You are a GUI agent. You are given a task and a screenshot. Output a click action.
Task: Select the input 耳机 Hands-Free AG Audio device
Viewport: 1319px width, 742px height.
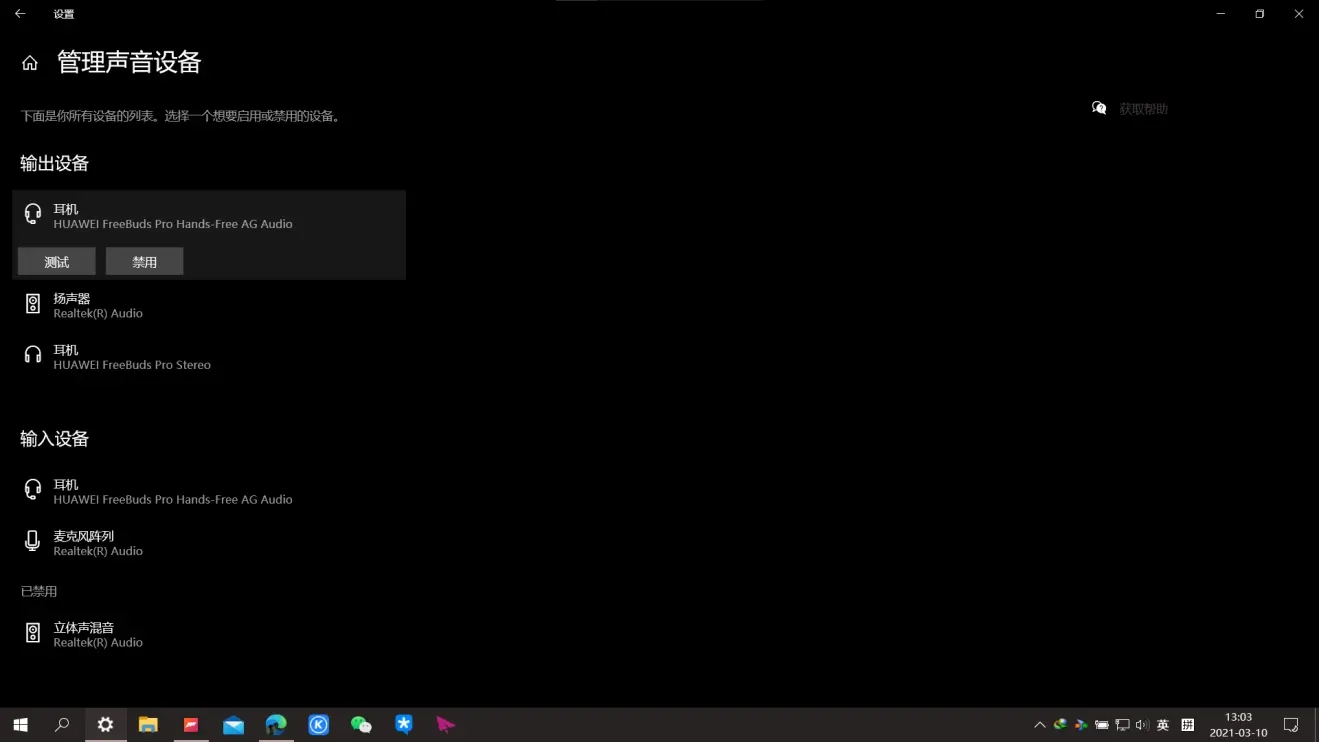(x=209, y=491)
